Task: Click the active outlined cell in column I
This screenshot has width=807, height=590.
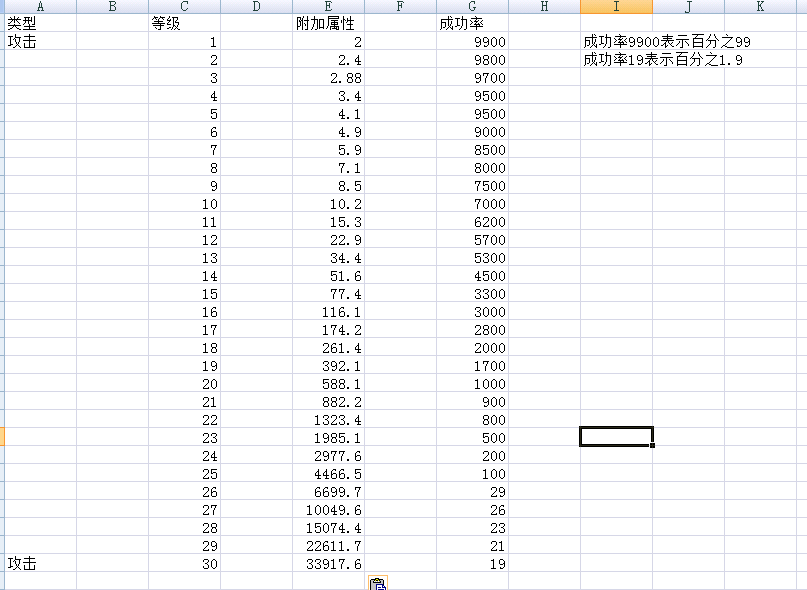Action: click(616, 436)
